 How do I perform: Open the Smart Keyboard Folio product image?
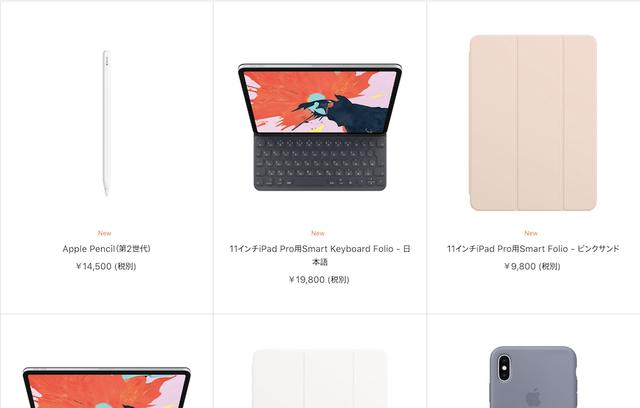320,127
